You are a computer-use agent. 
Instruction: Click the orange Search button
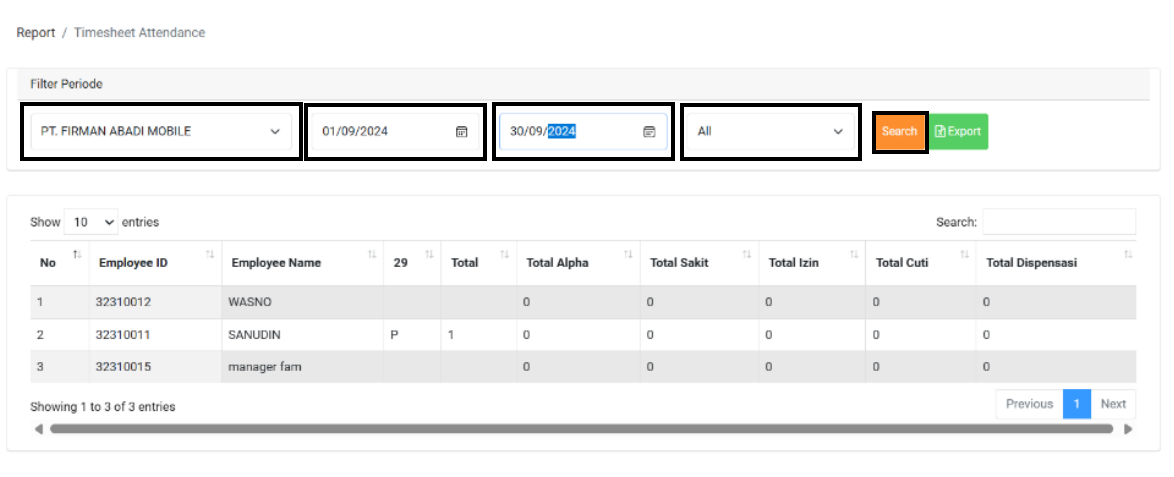900,131
